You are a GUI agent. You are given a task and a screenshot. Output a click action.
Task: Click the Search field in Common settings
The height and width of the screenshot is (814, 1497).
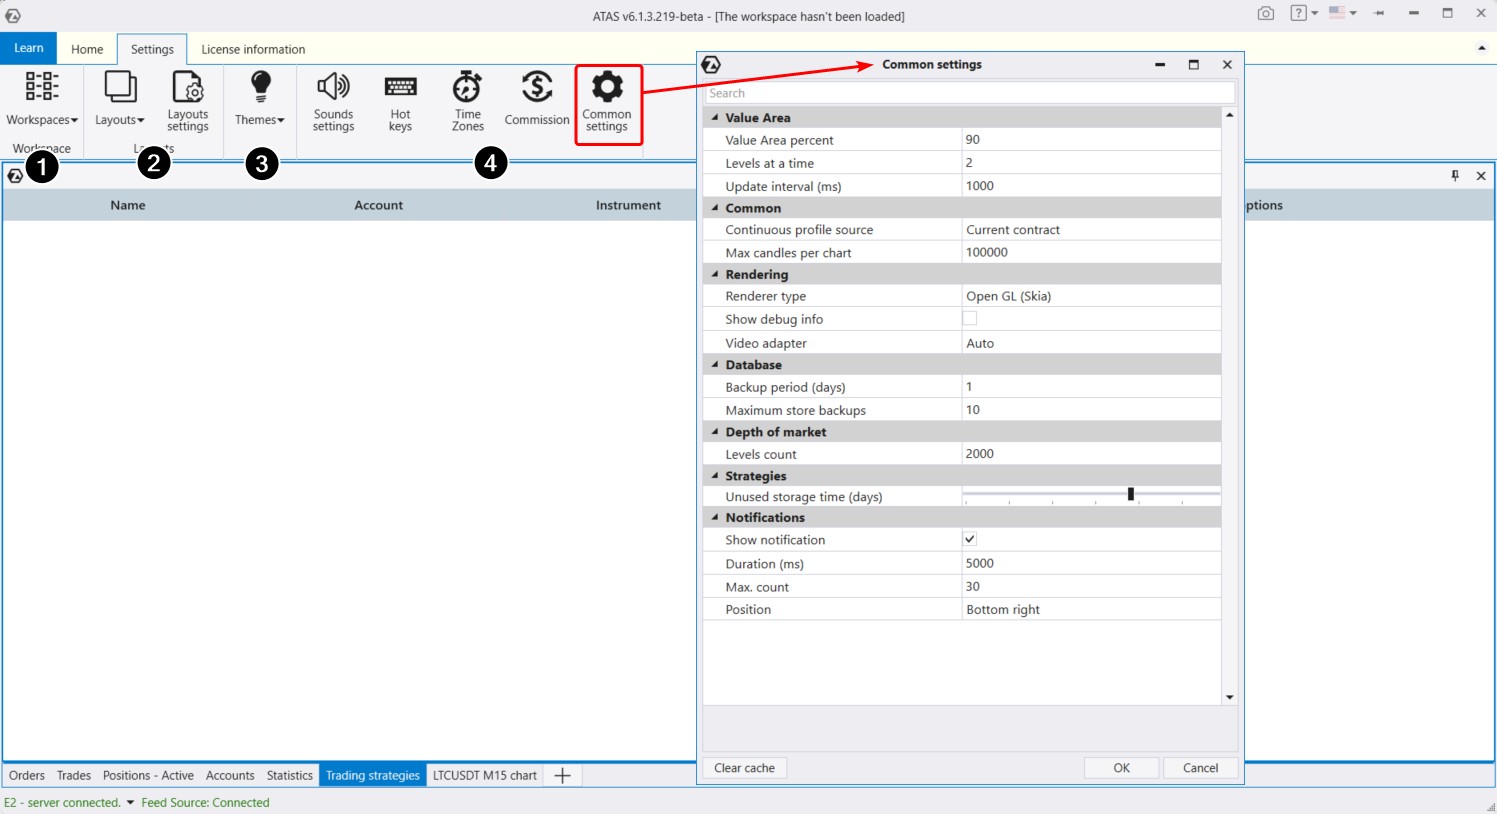coord(968,92)
